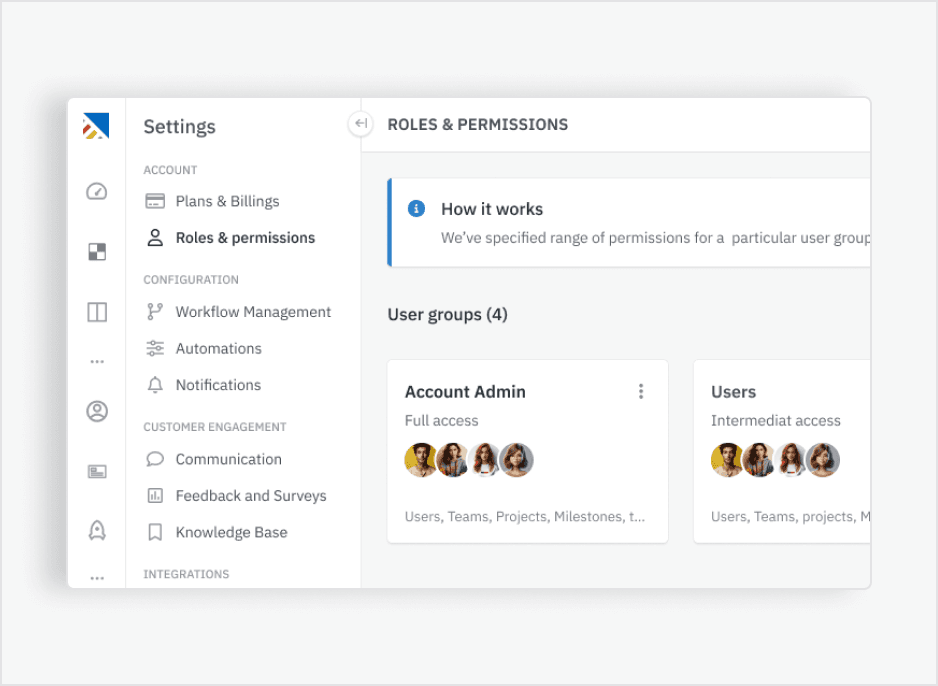
Task: Open the rocket icon in the rail
Action: 97,530
